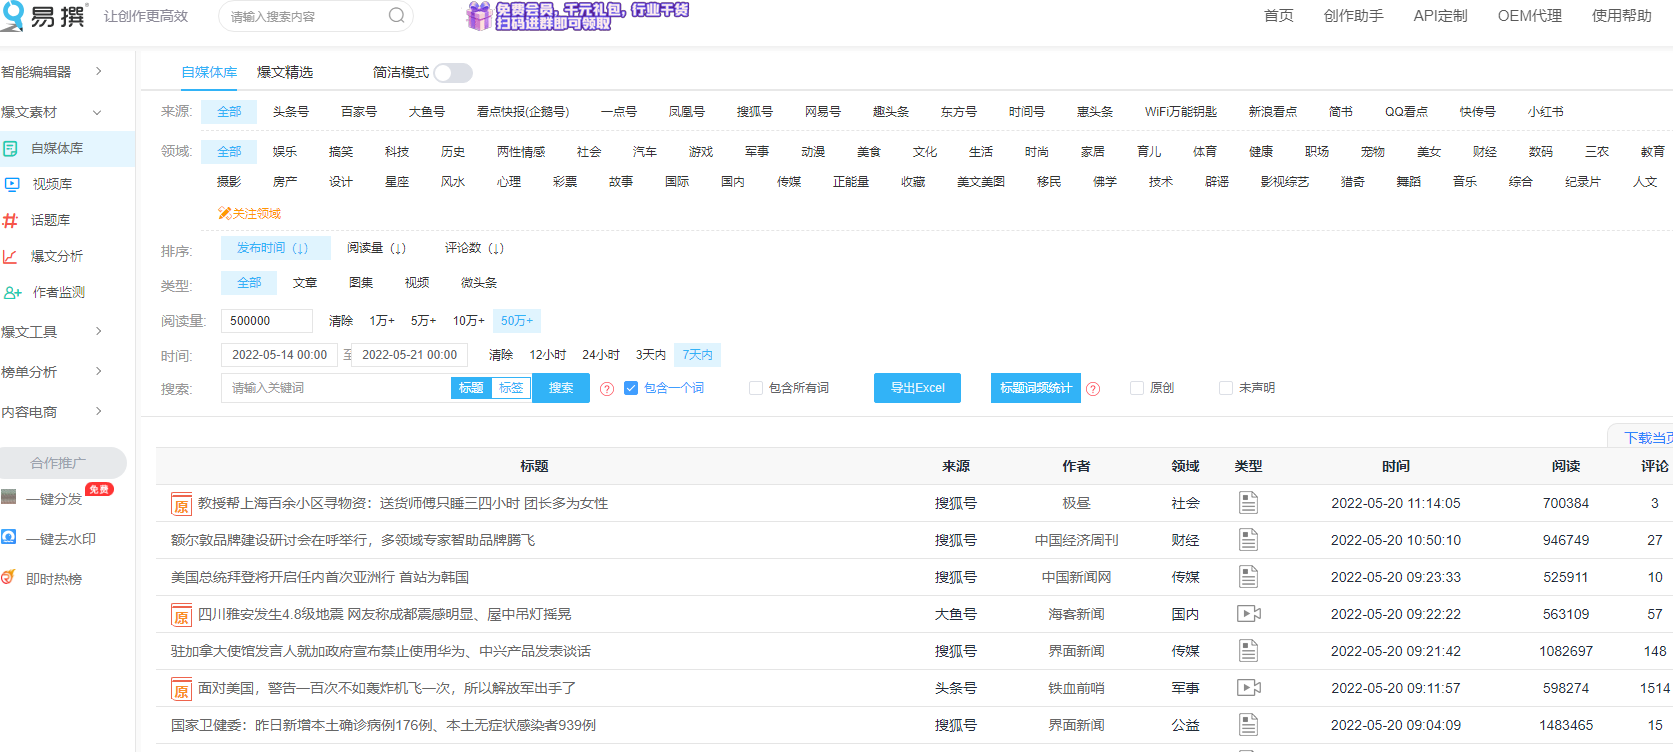
Task: Click video type icon in 铁血前哨 row
Action: 1249,688
